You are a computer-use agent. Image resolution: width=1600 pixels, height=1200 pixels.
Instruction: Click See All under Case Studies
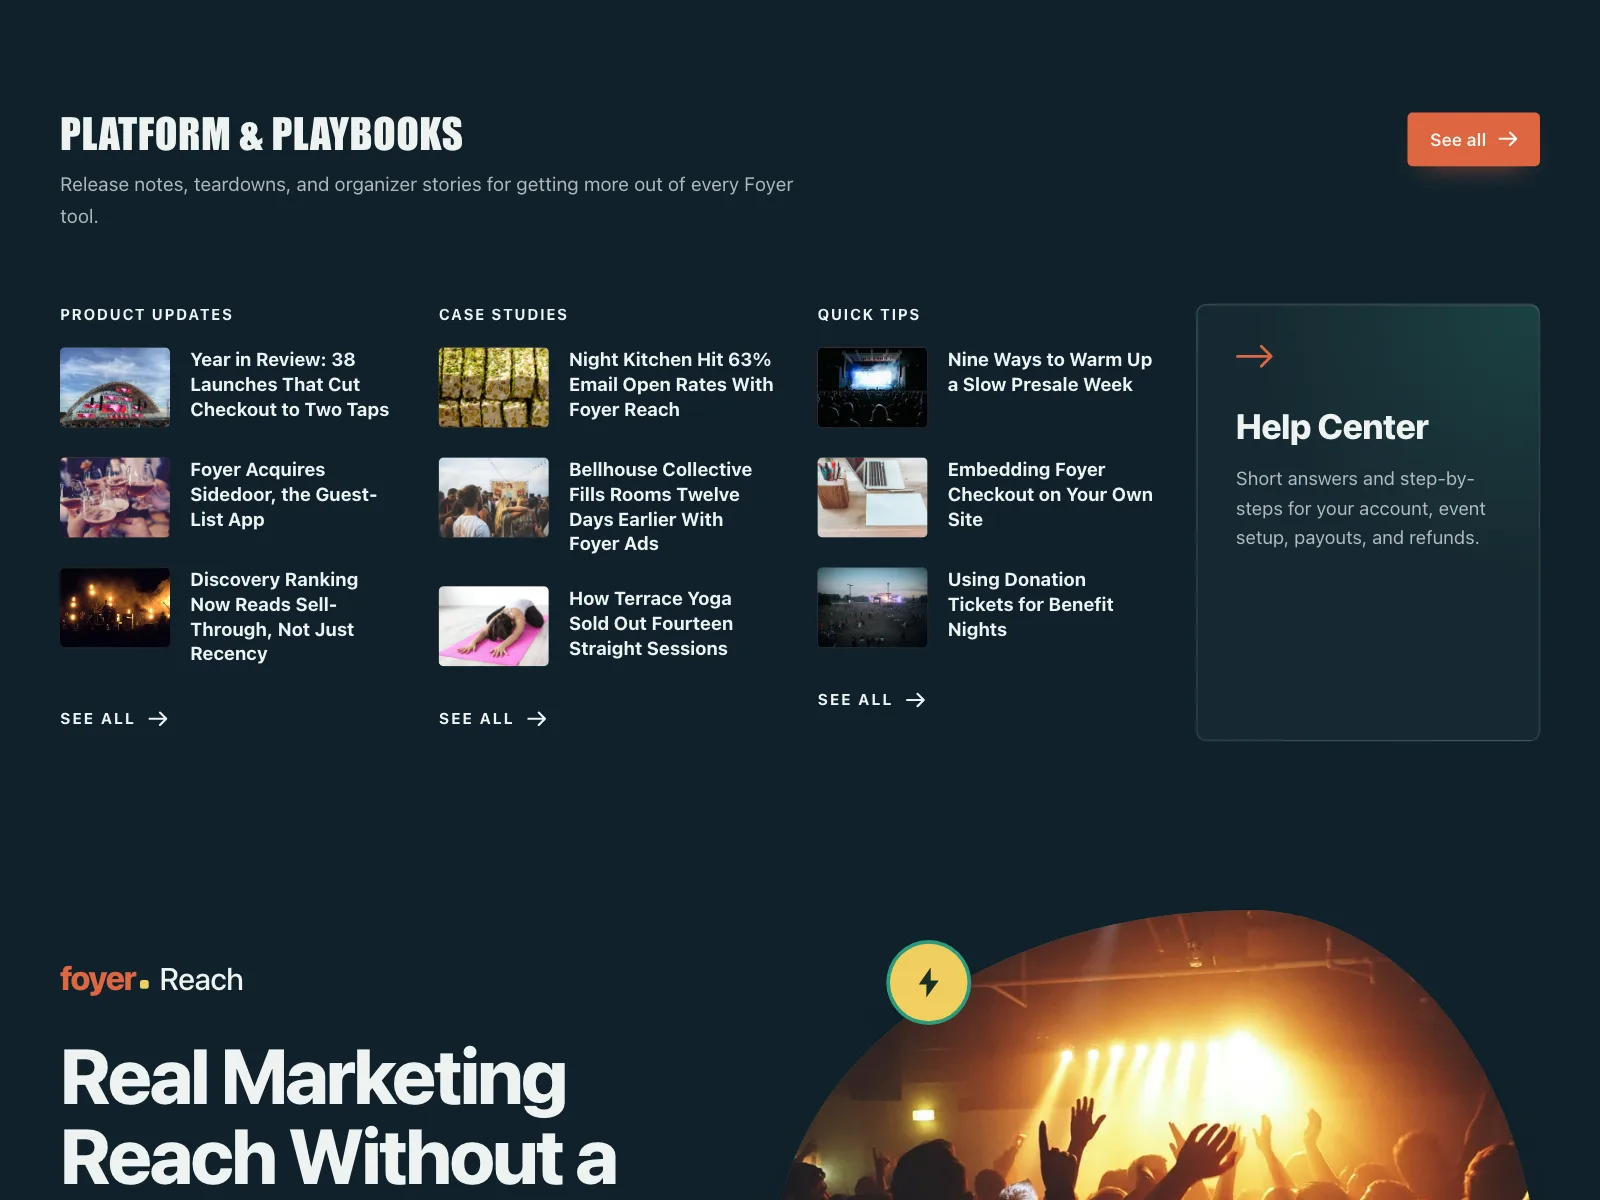[493, 719]
